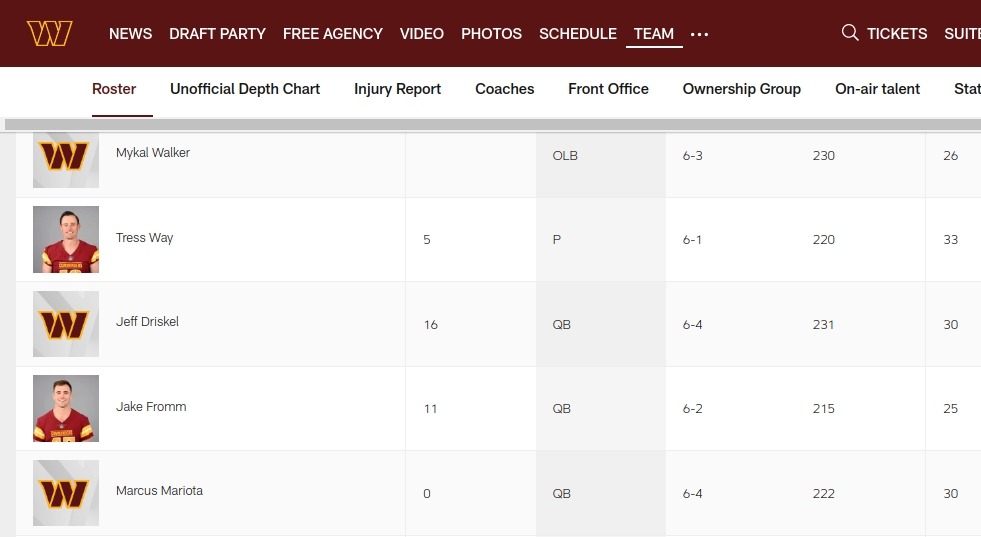The height and width of the screenshot is (537, 981).
Task: Expand the three-dot more menu
Action: [x=699, y=34]
